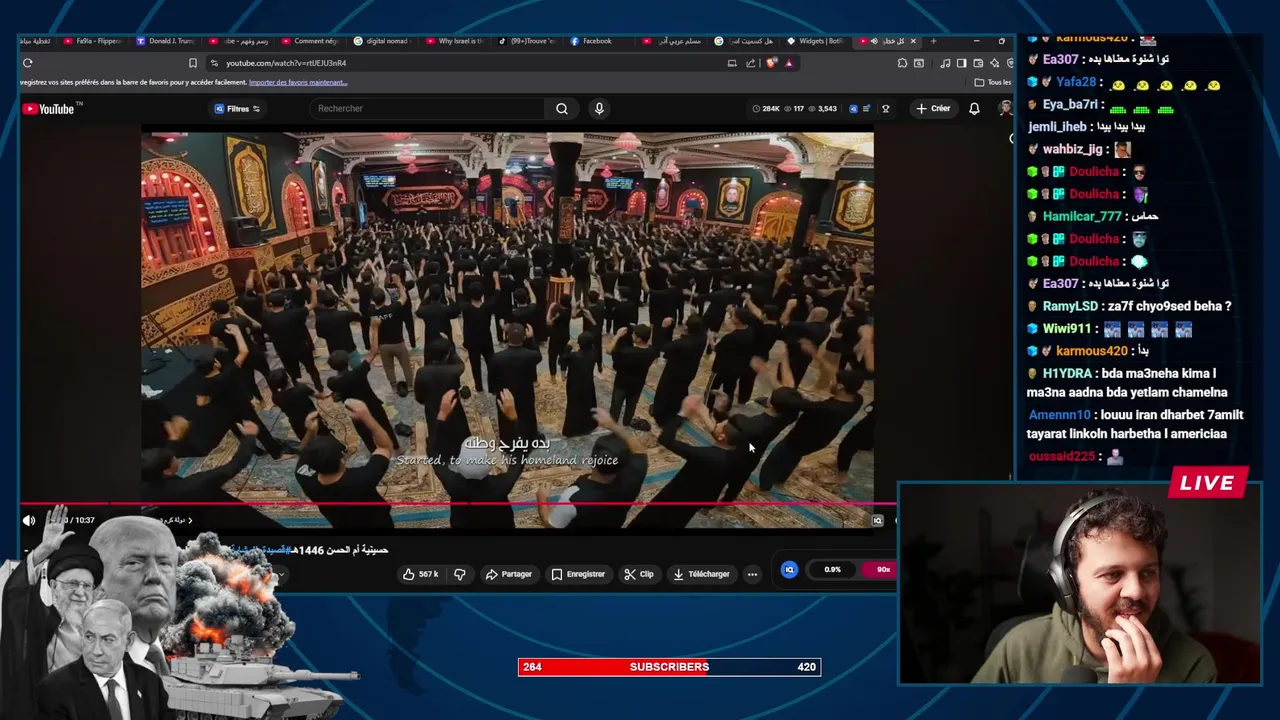Click the search magnifier button
Viewport: 1280px width, 720px height.
click(x=562, y=108)
